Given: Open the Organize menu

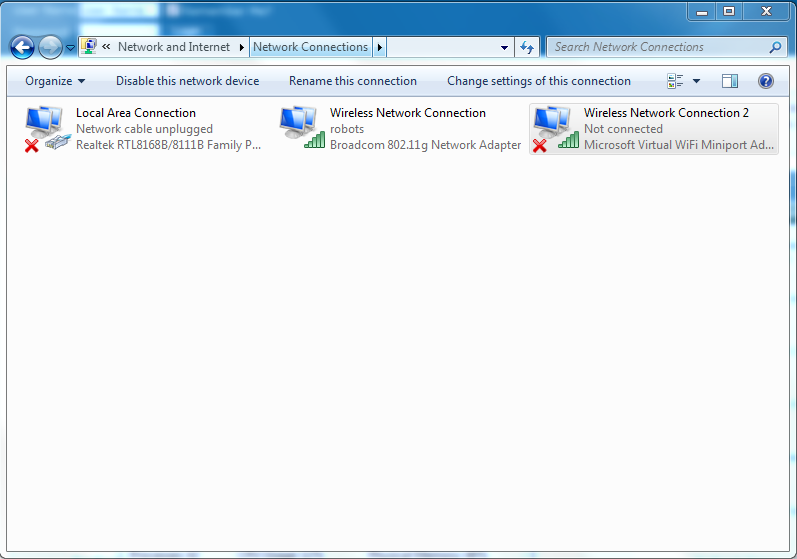Looking at the screenshot, I should click(x=55, y=81).
